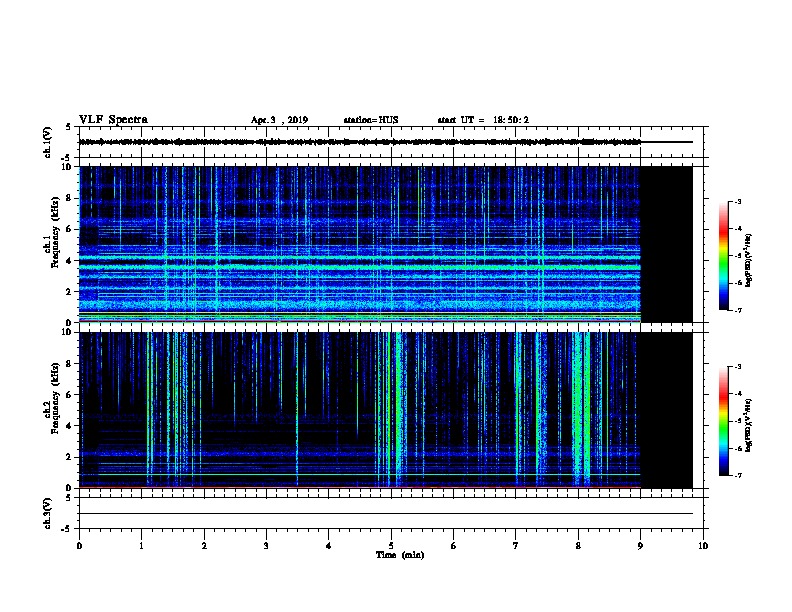Click the "-7" label on ch.1 color bar
This screenshot has height=612, width=792.
[x=737, y=310]
